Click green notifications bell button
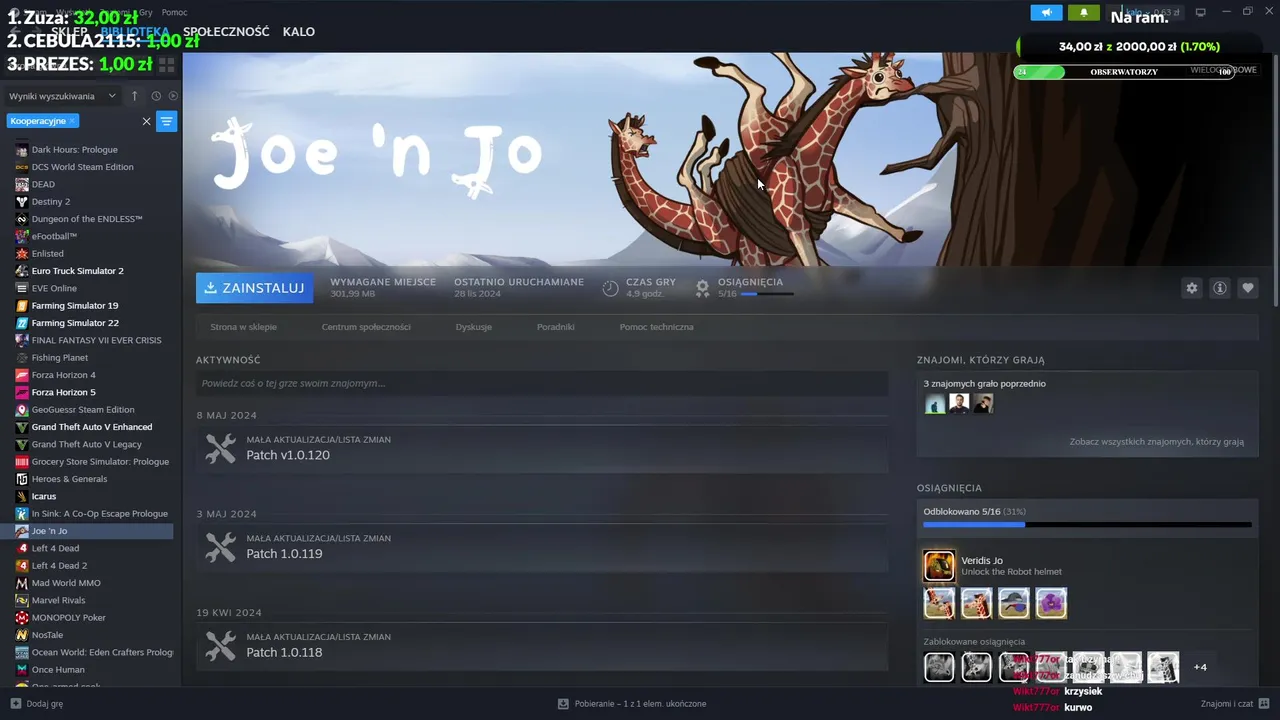The image size is (1280, 720). [x=1083, y=13]
